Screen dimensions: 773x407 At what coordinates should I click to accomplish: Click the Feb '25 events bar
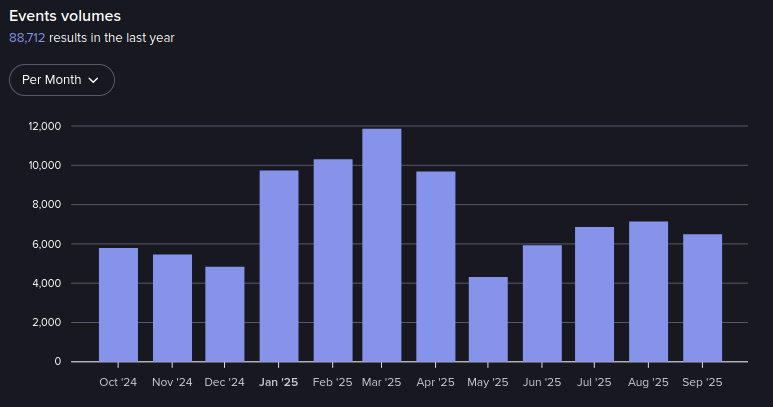[332, 260]
